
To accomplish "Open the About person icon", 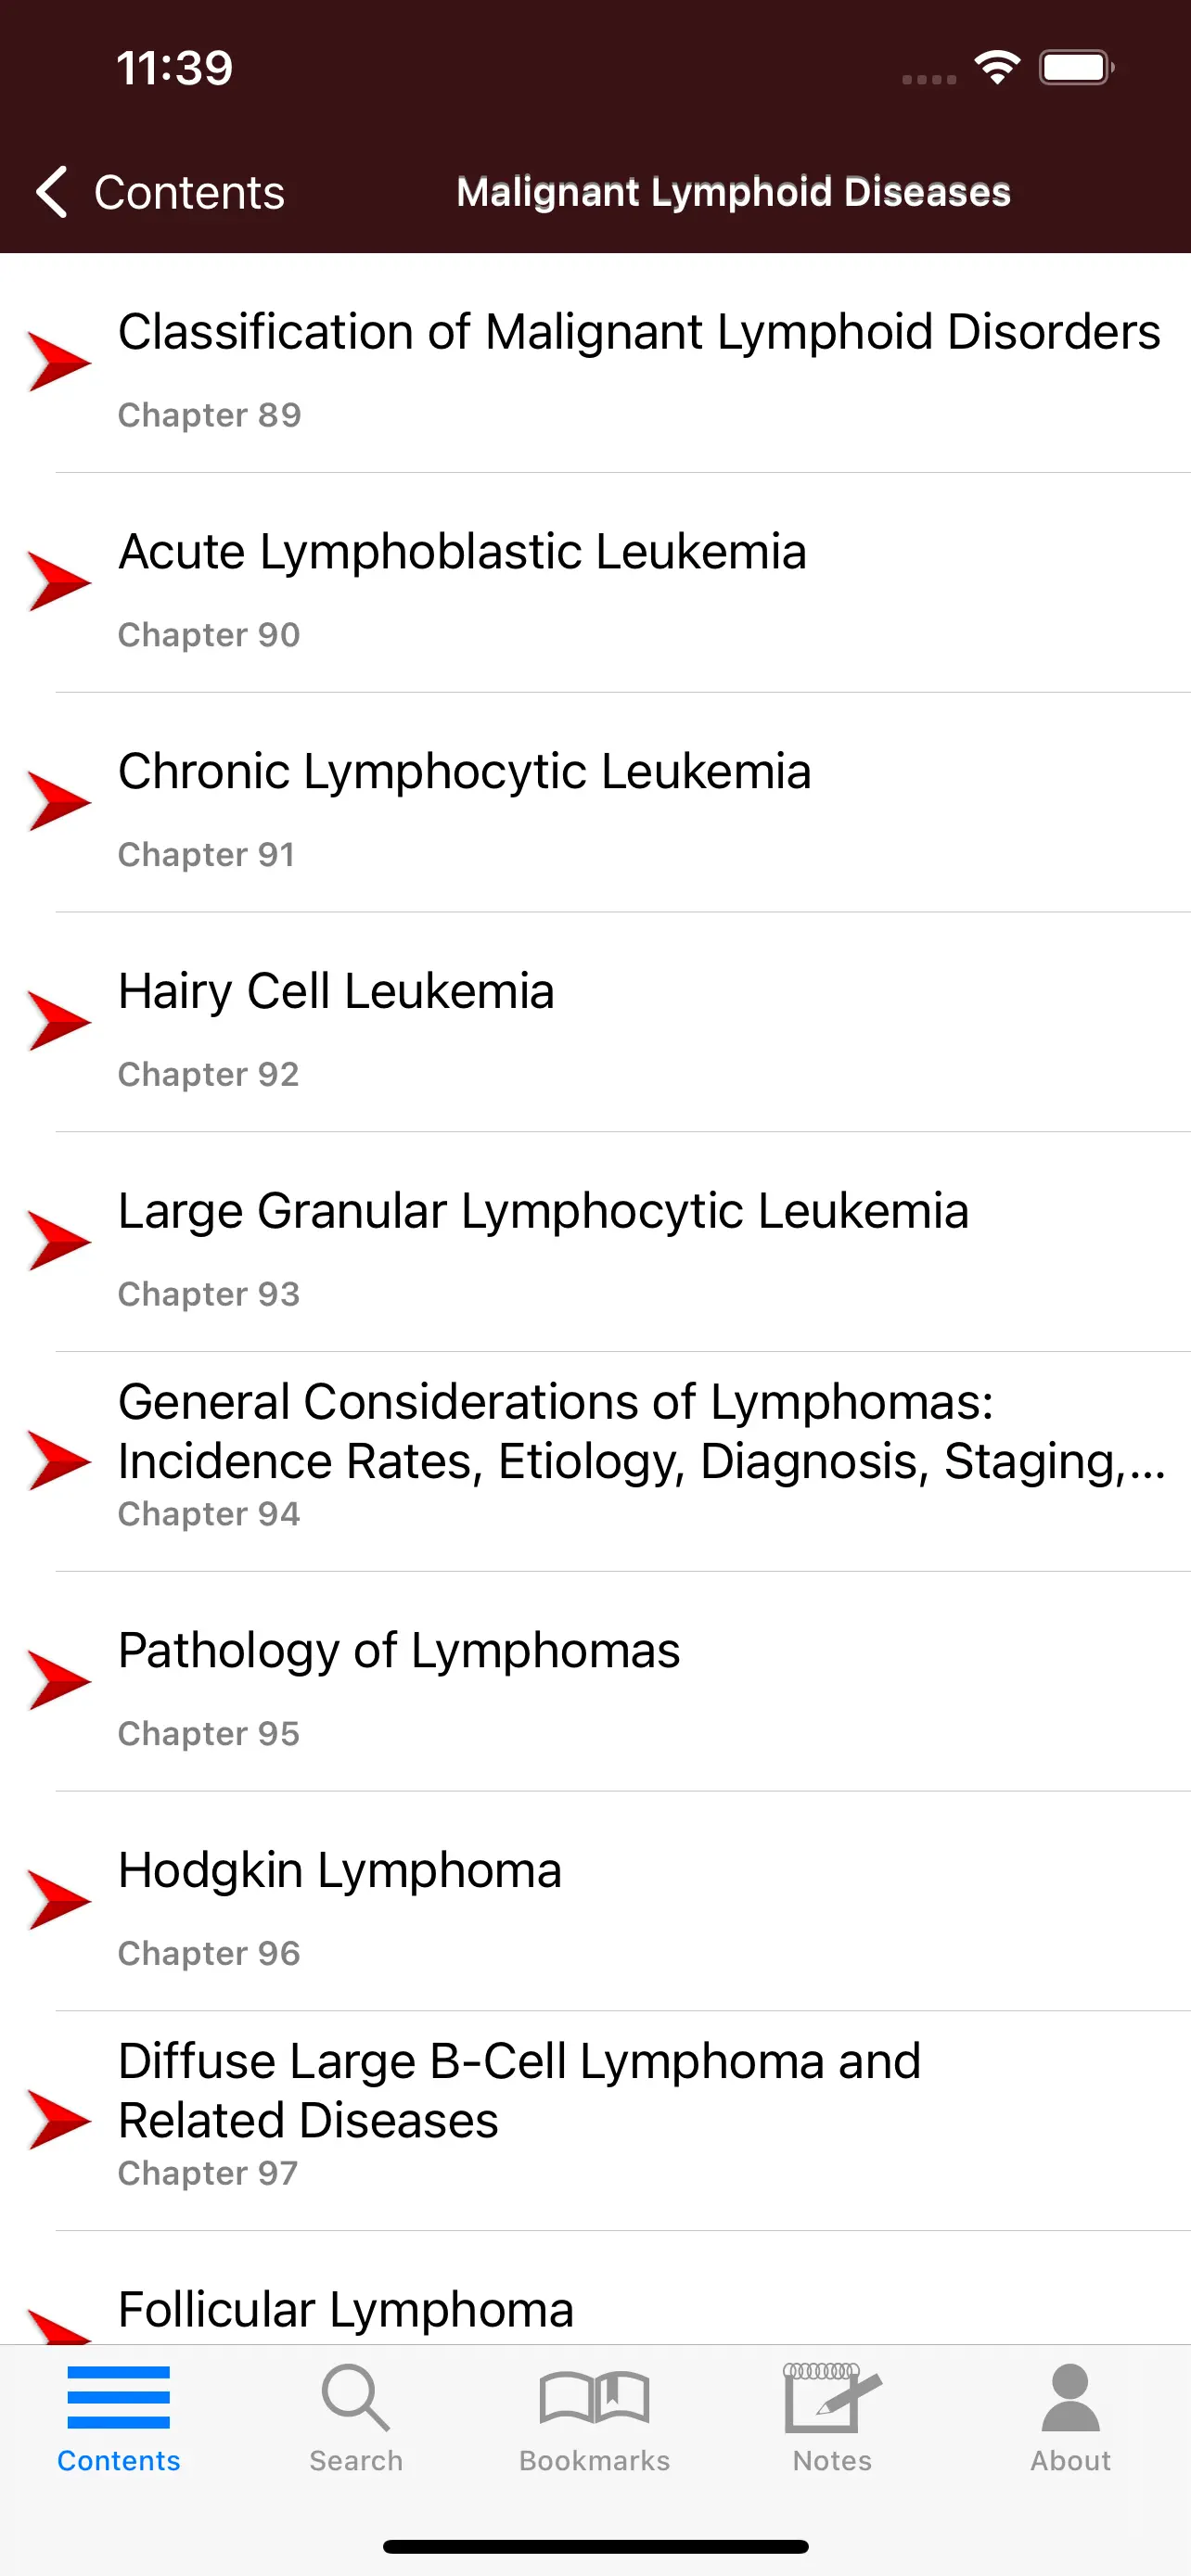I will tap(1070, 2398).
